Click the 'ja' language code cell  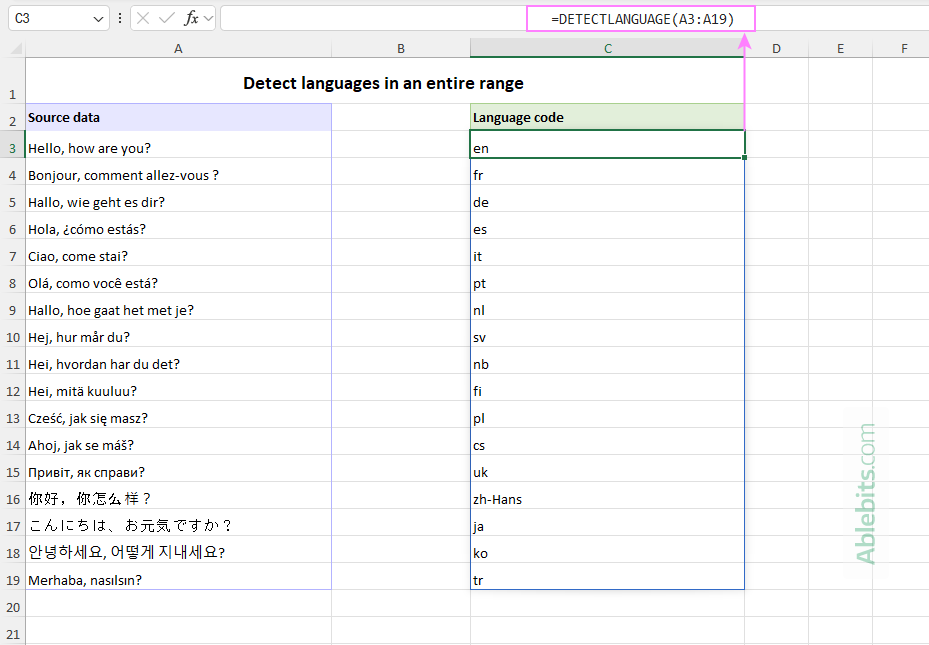pos(607,522)
